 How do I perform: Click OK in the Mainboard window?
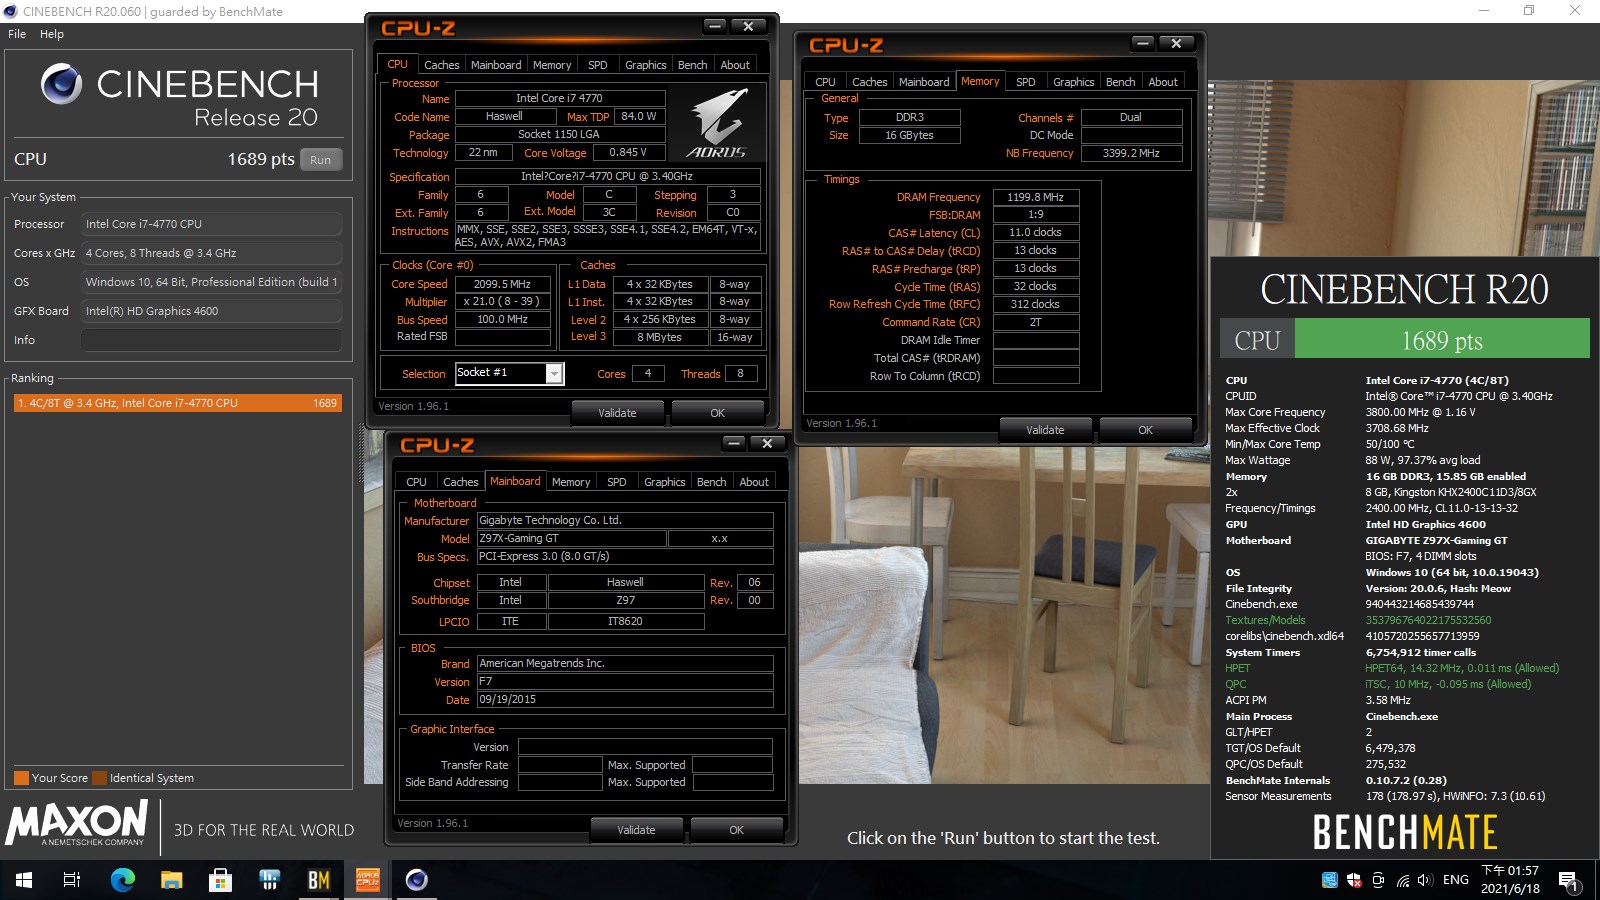pyautogui.click(x=737, y=830)
